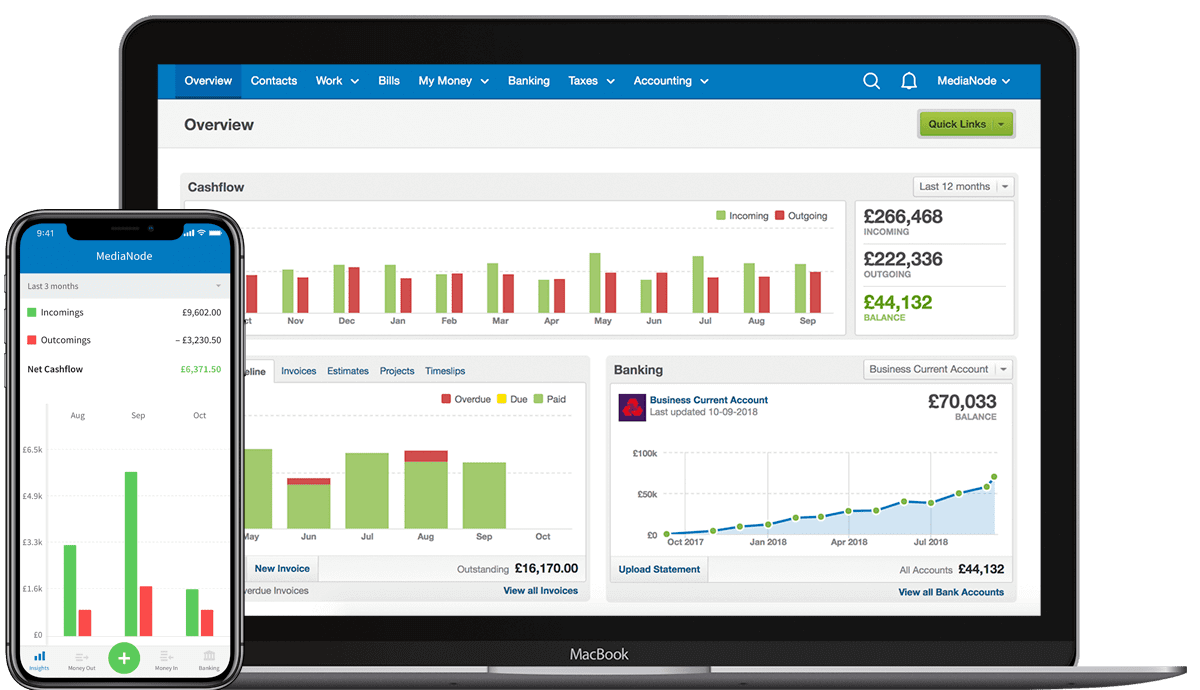Open the Work dropdown menu
This screenshot has width=1200, height=690.
337,81
